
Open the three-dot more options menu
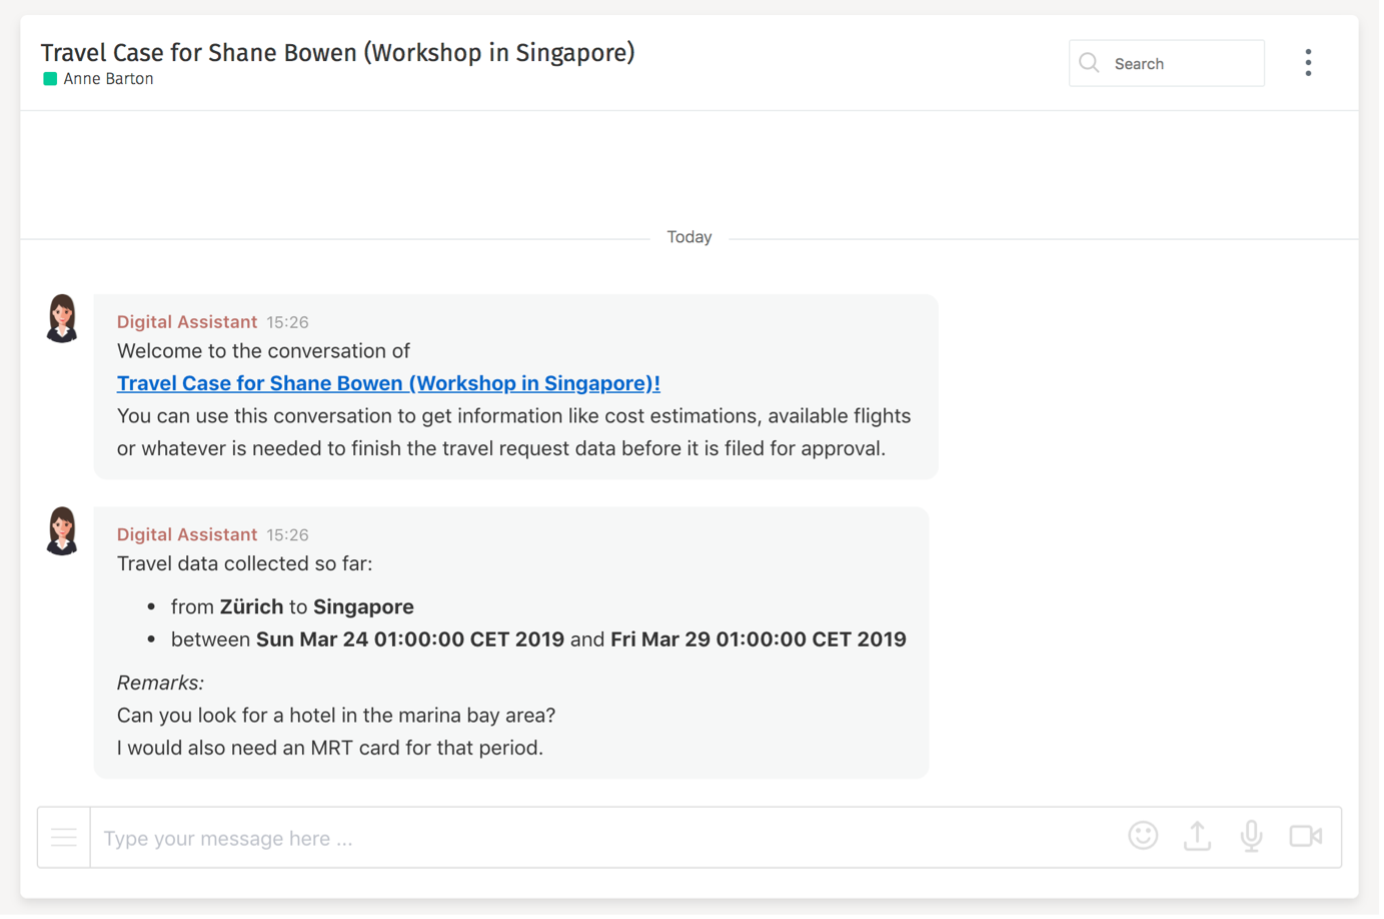[x=1307, y=63]
